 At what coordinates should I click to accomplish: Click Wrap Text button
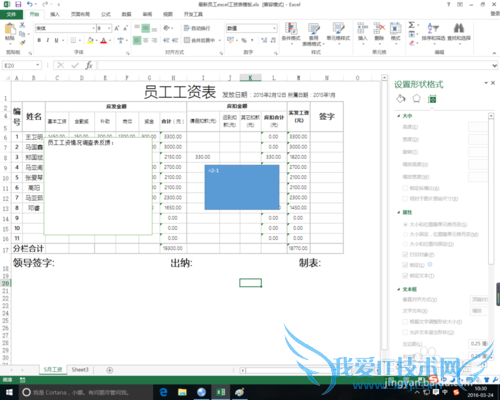tap(197, 28)
